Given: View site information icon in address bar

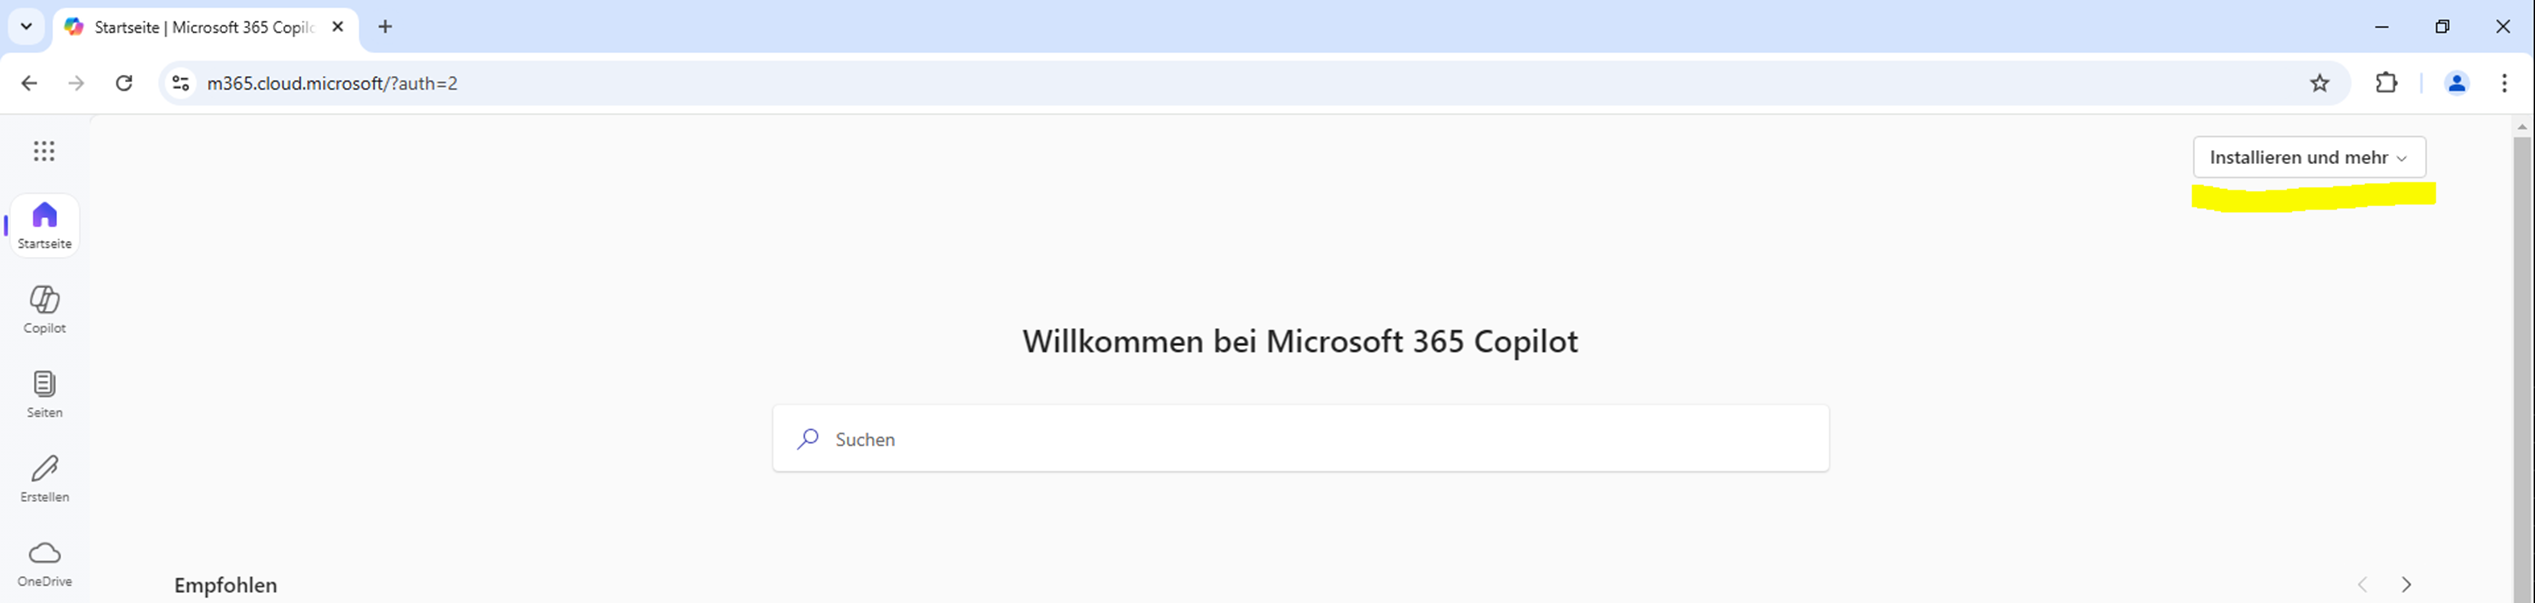Looking at the screenshot, I should (x=181, y=83).
